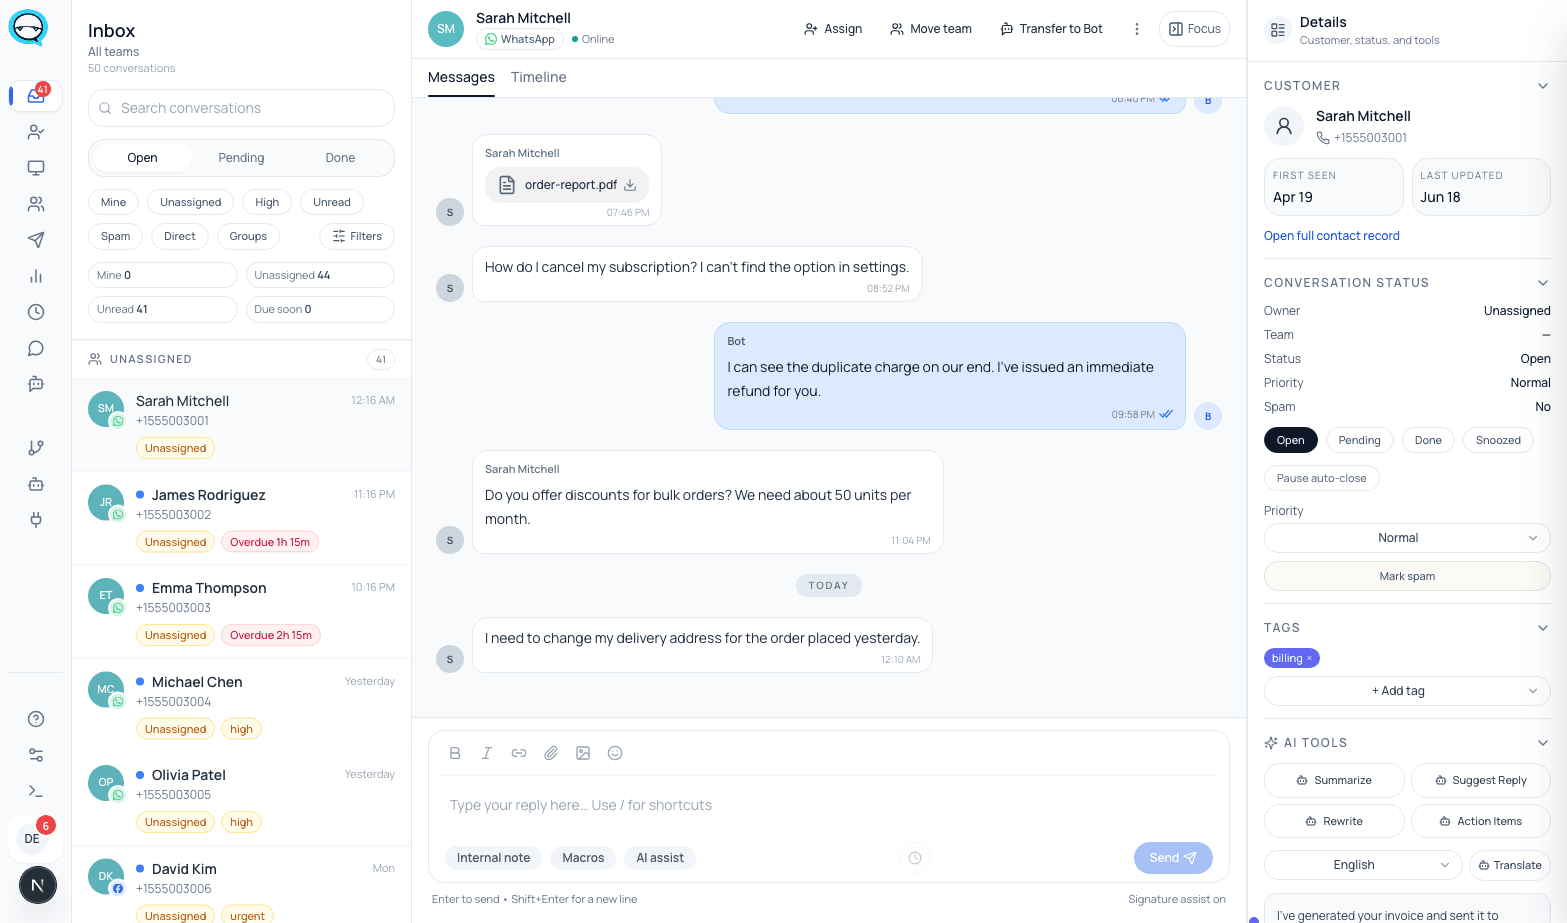Toggle the Mine filter chip
The height and width of the screenshot is (923, 1567).
[x=113, y=202]
